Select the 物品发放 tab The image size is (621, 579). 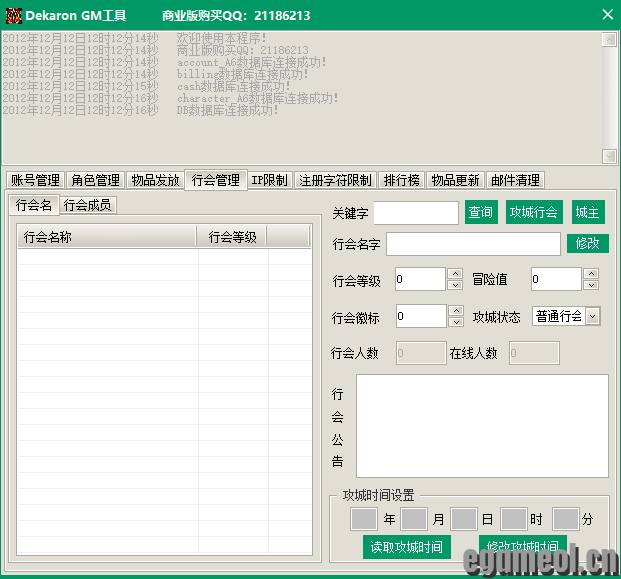pyautogui.click(x=155, y=180)
